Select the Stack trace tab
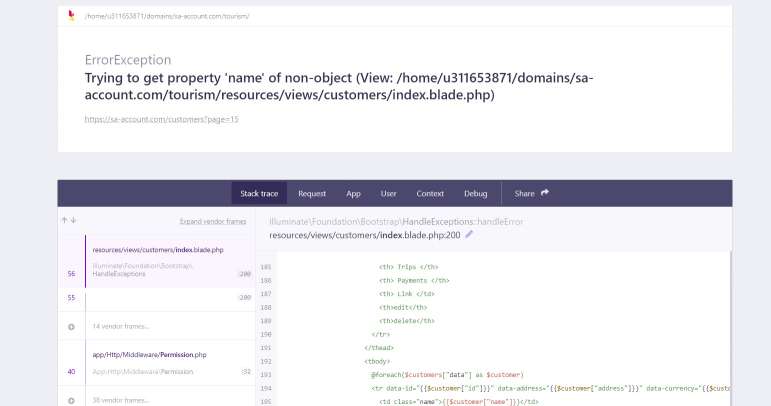This screenshot has width=771, height=406. (259, 193)
